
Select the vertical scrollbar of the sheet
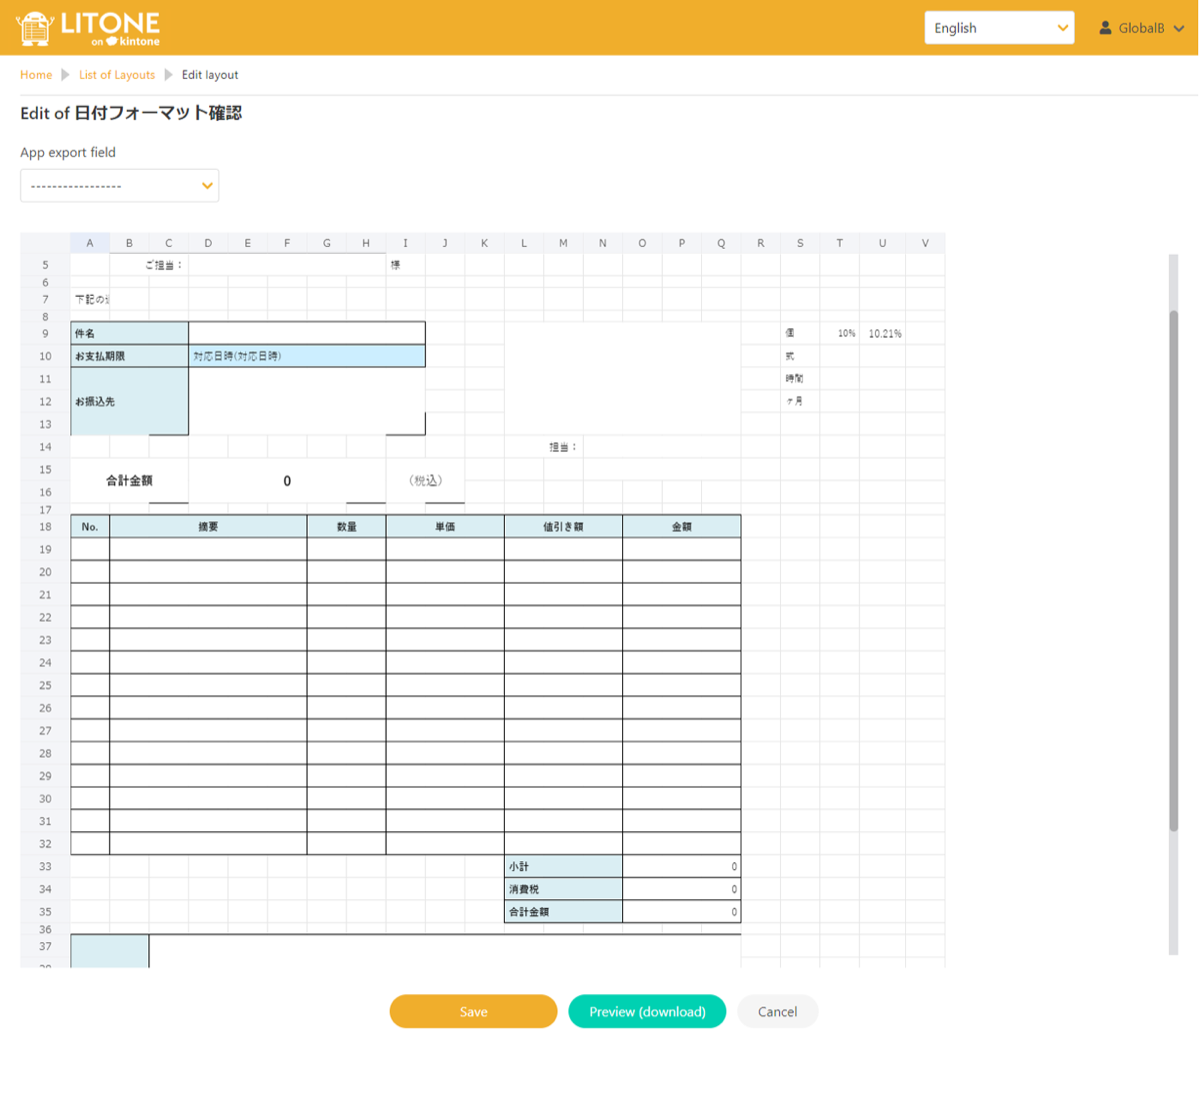click(1174, 570)
